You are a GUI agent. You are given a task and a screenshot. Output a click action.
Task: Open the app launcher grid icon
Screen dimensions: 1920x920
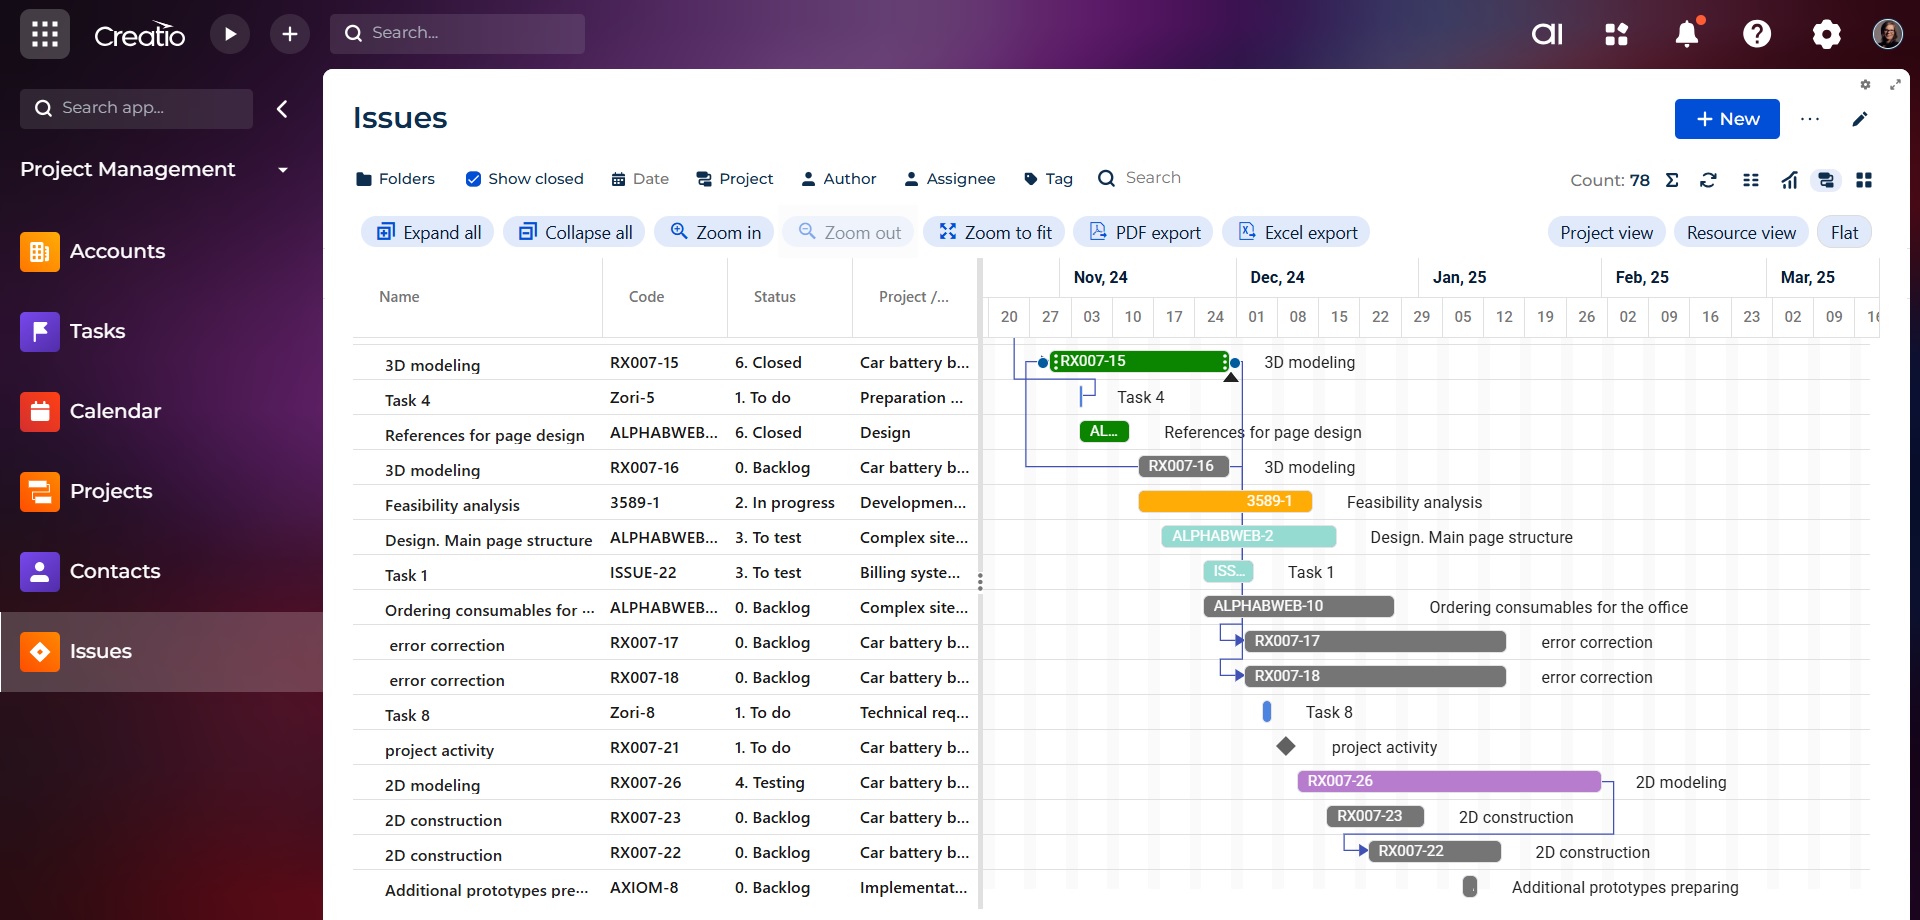tap(45, 34)
